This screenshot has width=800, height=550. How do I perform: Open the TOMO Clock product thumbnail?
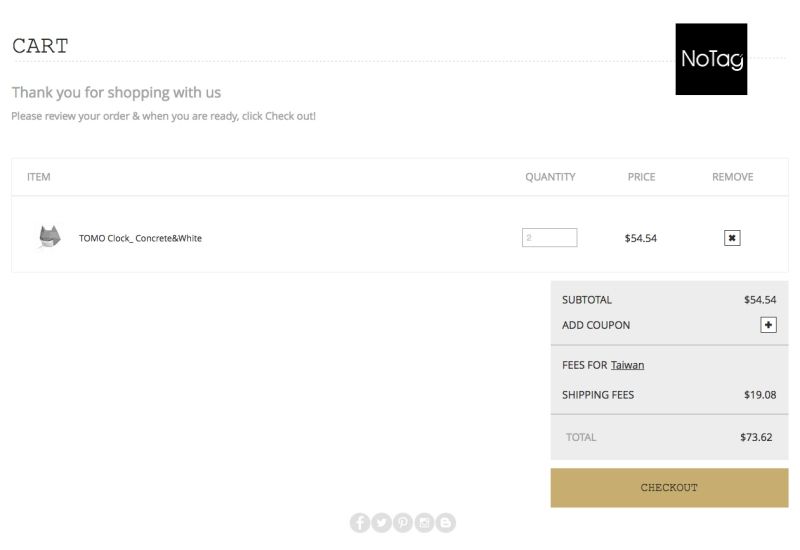[x=49, y=237]
